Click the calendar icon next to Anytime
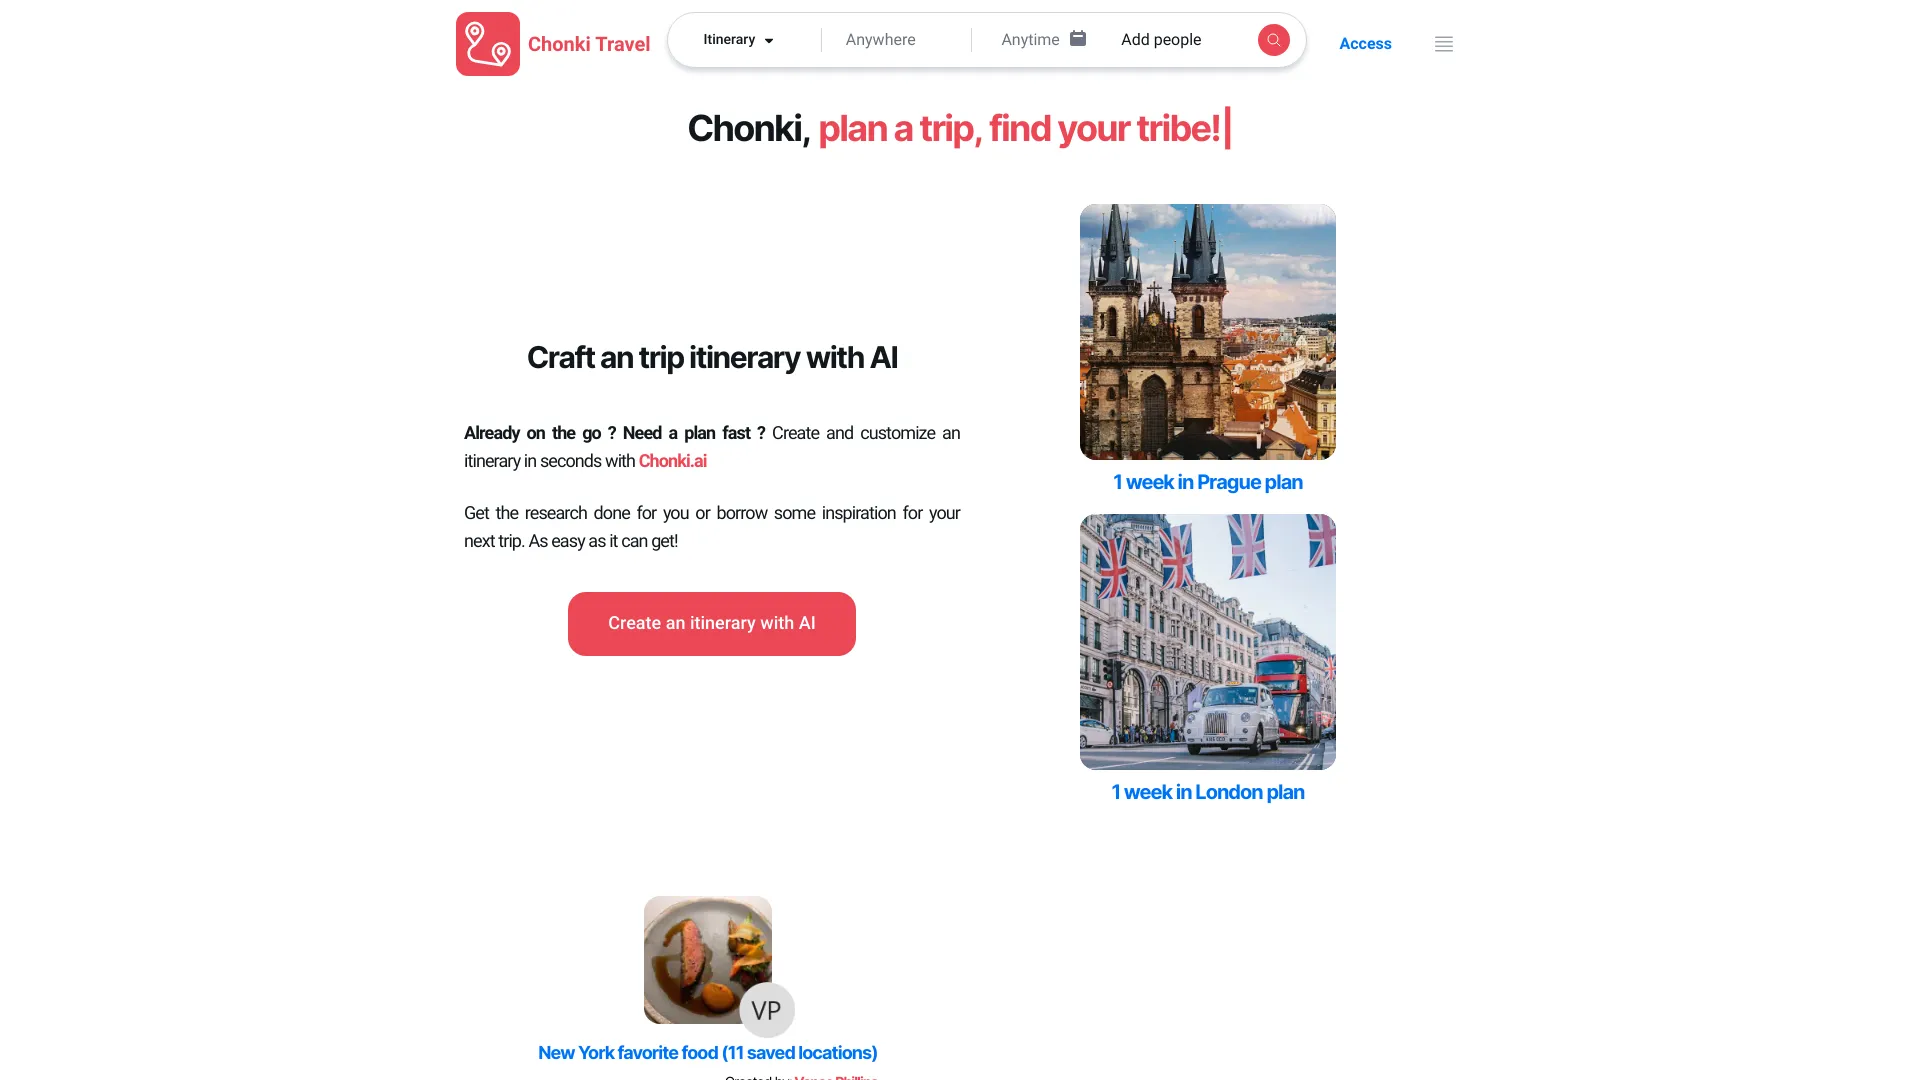Viewport: 1920px width, 1080px height. (1077, 38)
